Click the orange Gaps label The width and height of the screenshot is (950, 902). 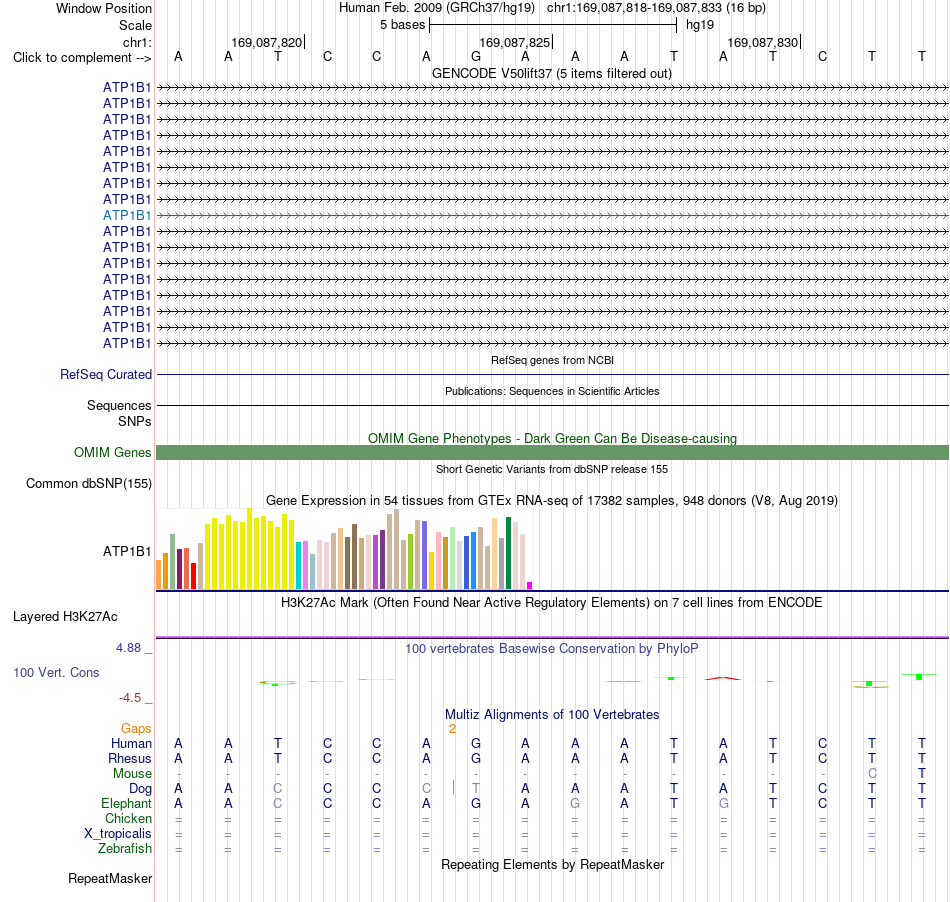[x=136, y=729]
